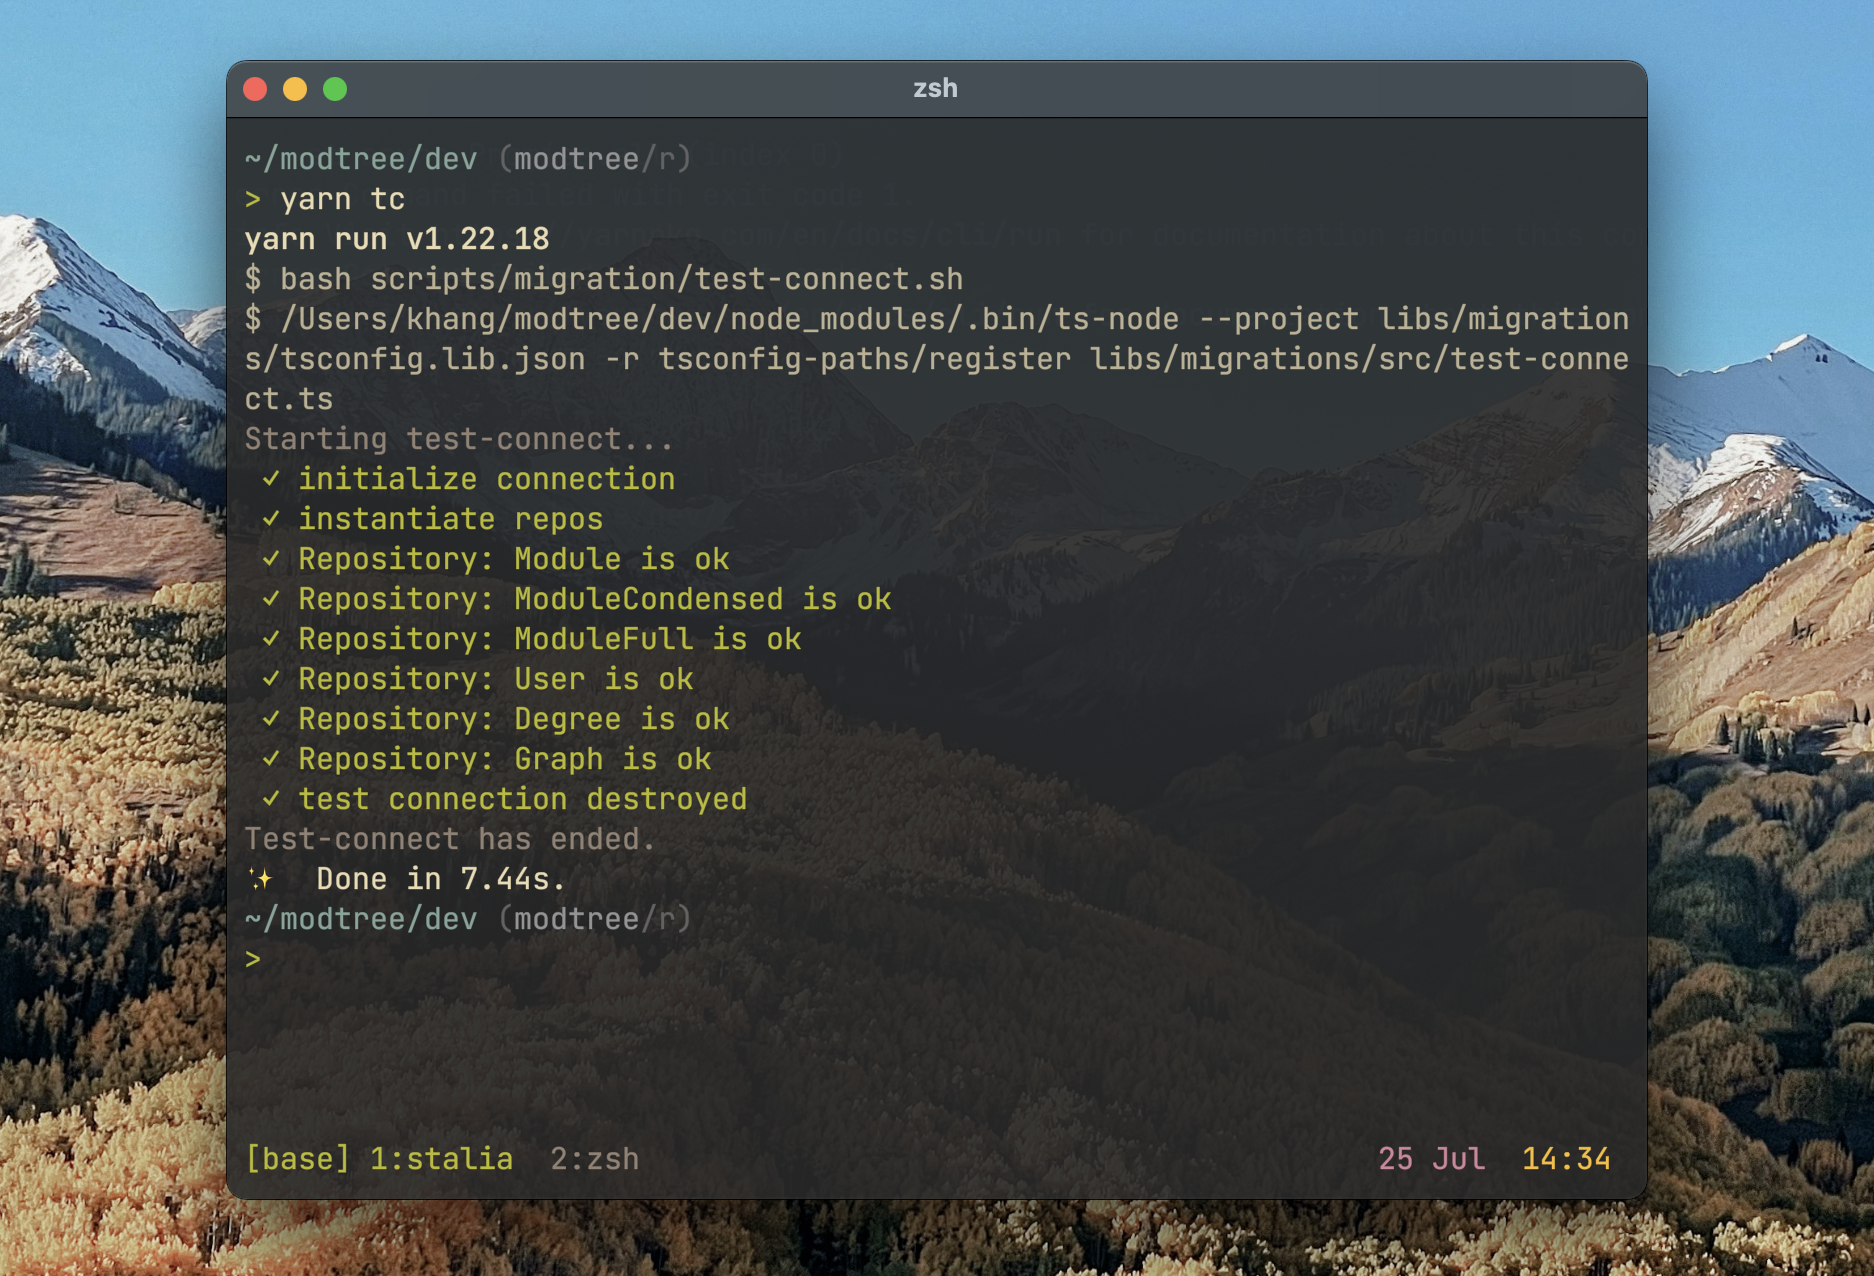Select tmux window 1:stalia in status bar
The height and width of the screenshot is (1276, 1874).
441,1158
